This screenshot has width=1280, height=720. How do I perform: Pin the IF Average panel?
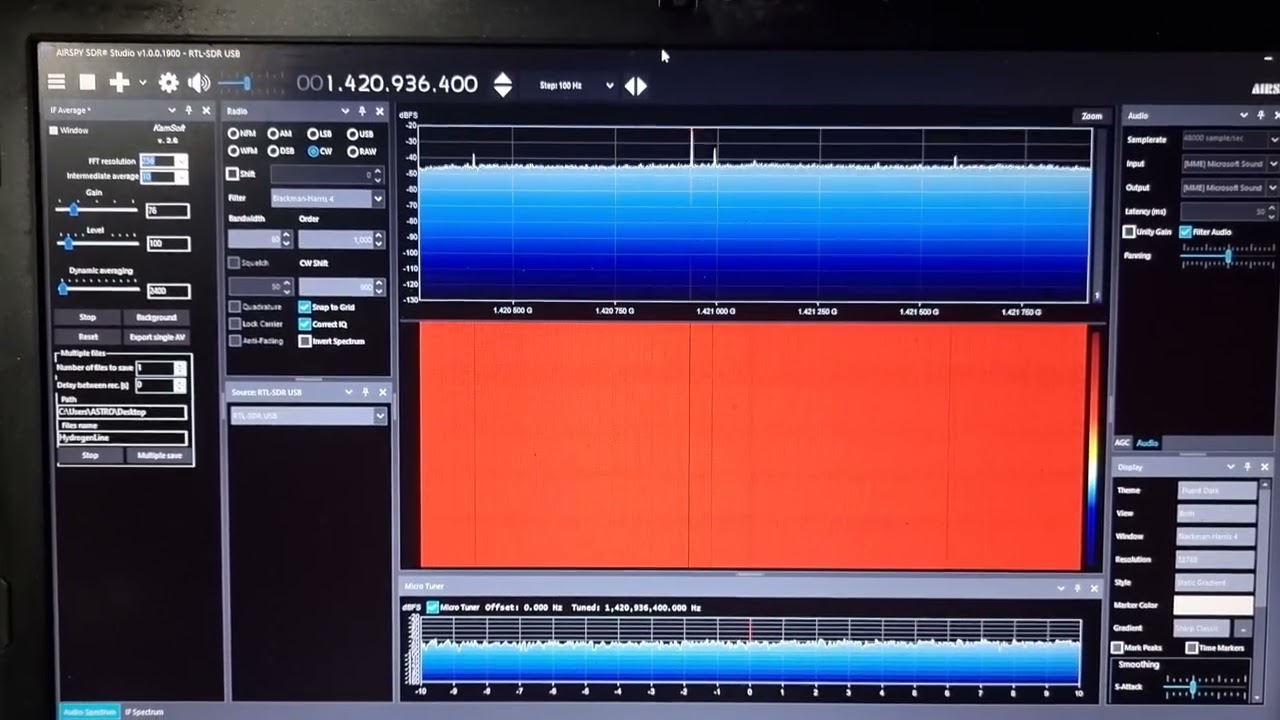point(188,111)
